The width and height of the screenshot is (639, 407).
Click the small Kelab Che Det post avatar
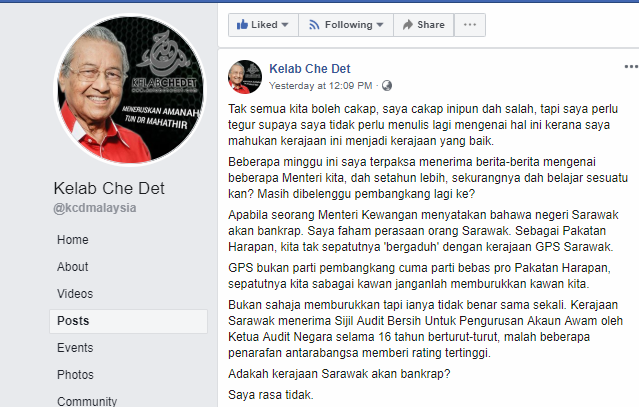pos(245,77)
